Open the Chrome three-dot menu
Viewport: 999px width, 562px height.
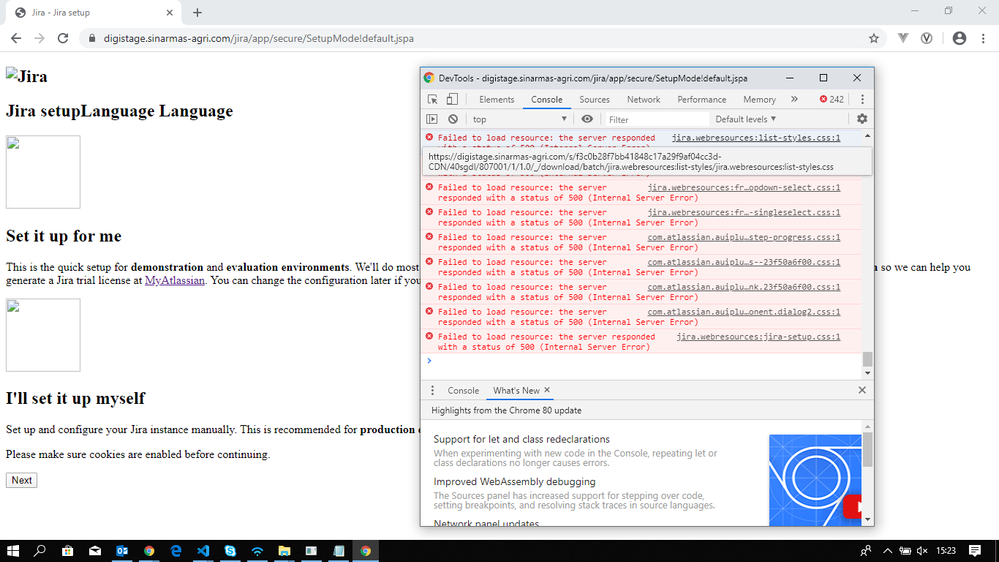coord(983,38)
